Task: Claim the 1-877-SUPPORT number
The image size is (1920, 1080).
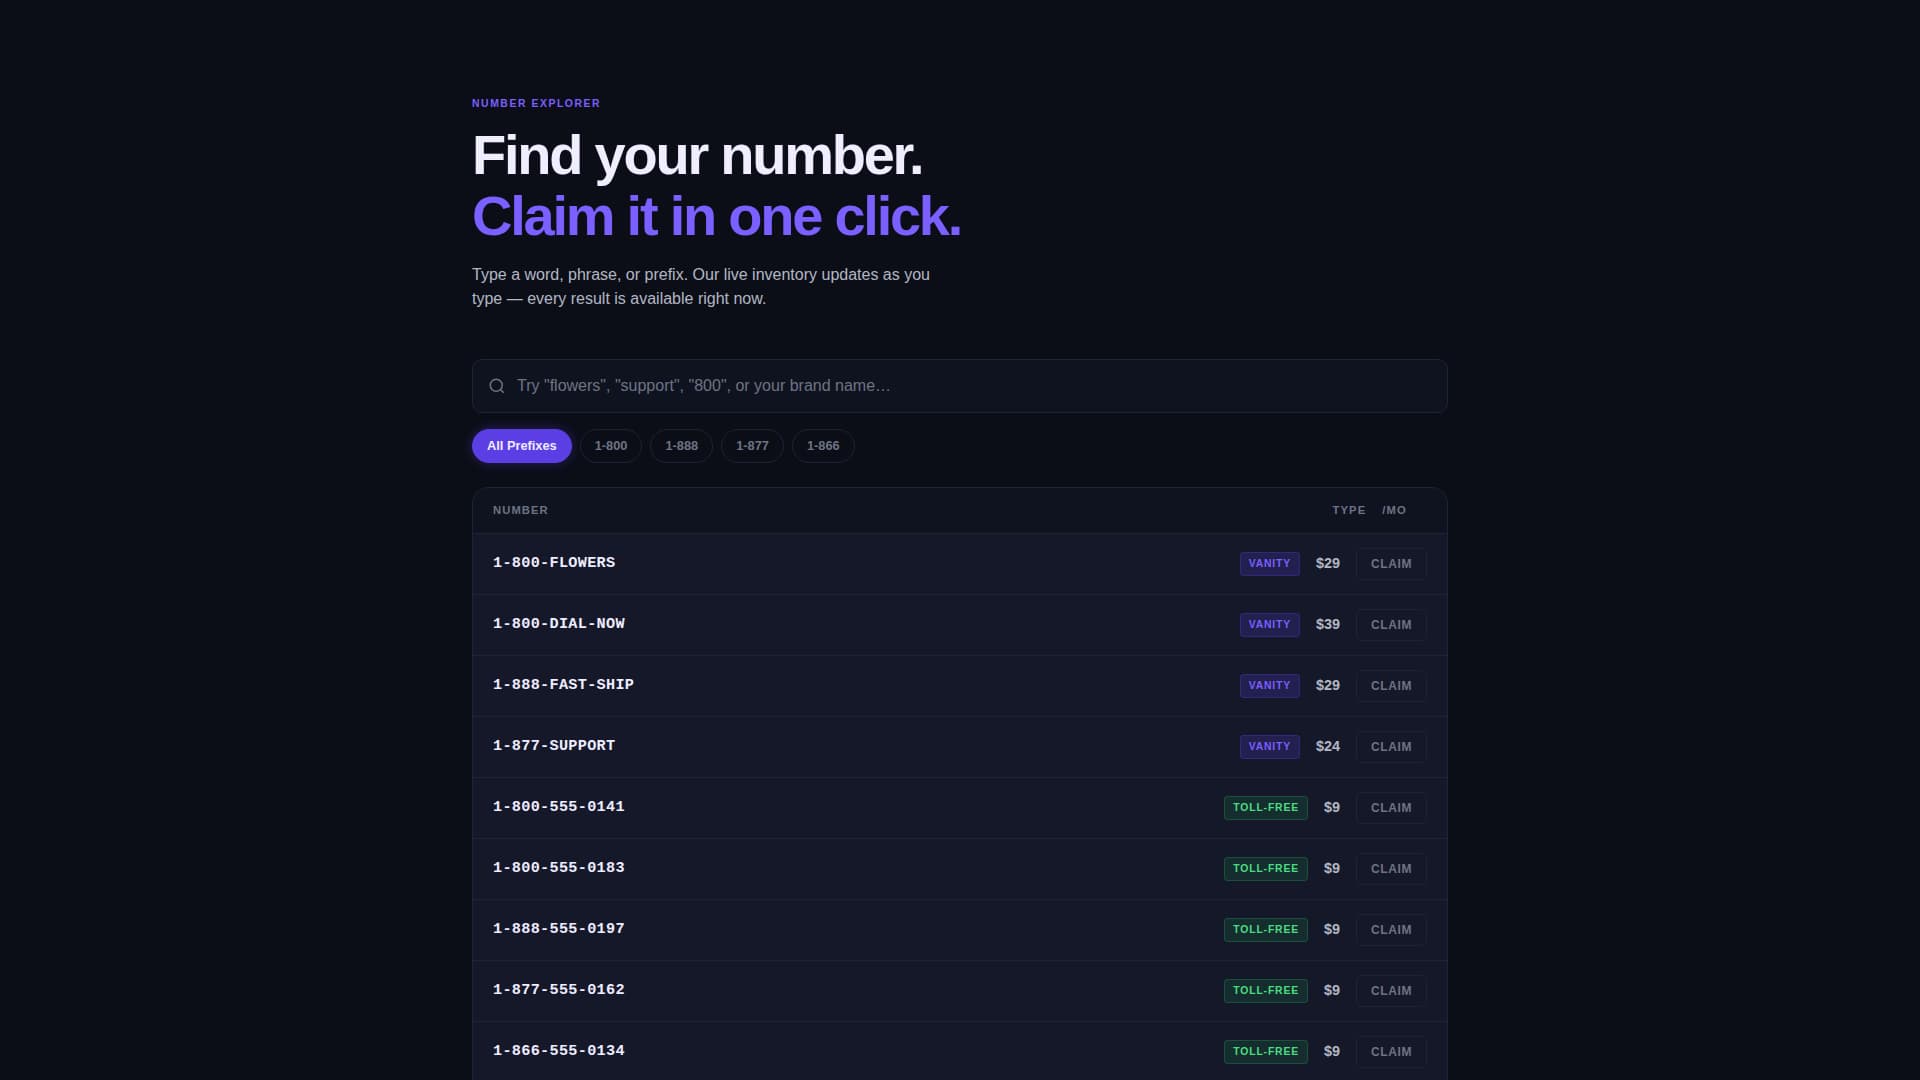Action: coord(1391,746)
